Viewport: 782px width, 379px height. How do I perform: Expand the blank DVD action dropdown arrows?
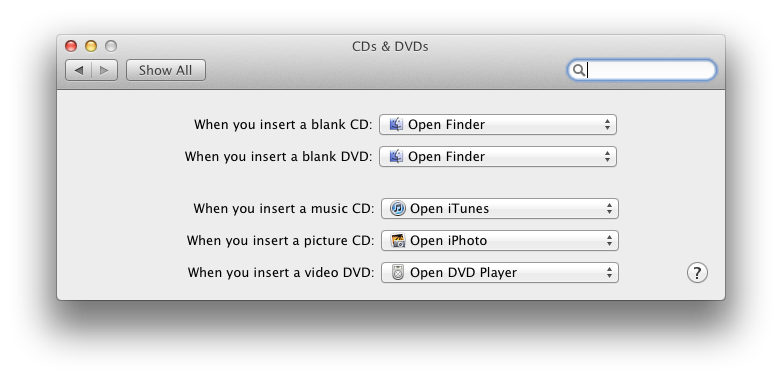tap(607, 157)
